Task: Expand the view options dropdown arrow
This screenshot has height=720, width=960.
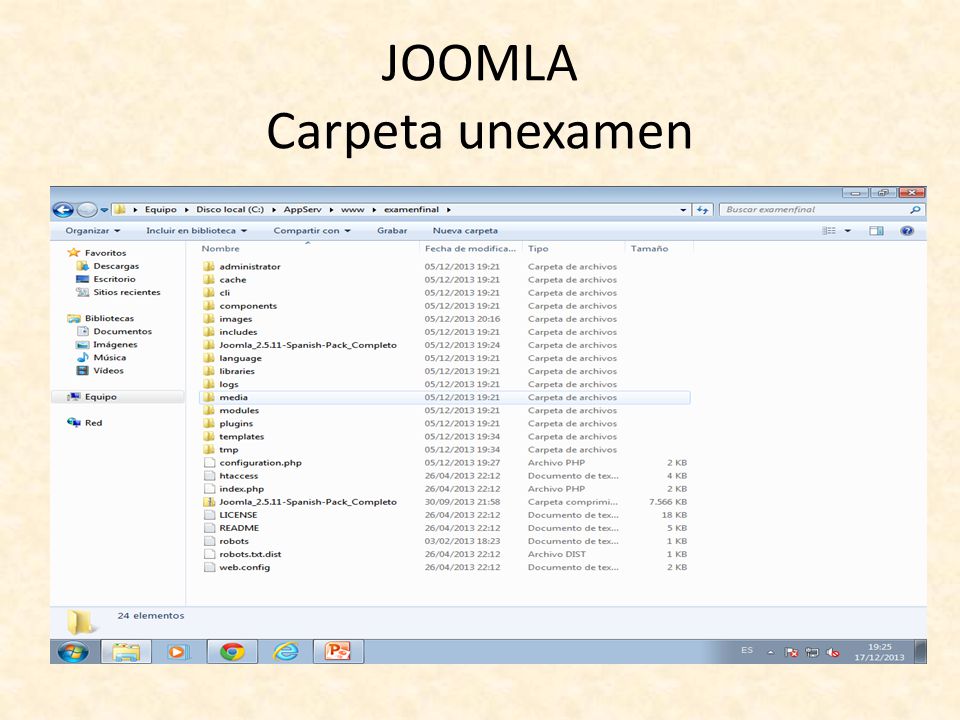Action: [x=848, y=231]
